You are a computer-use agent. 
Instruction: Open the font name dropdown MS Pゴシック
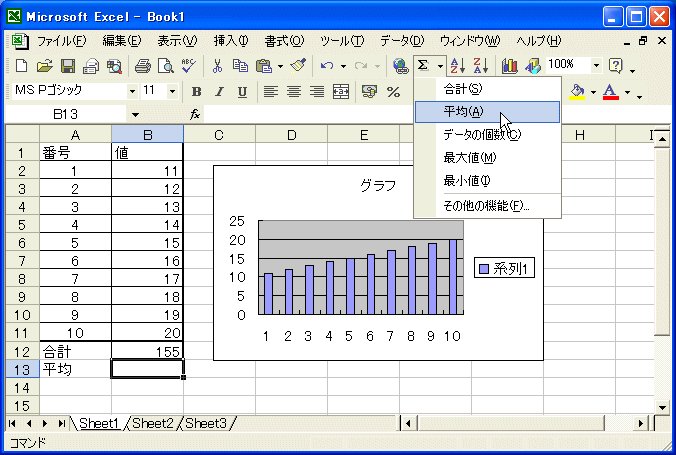click(x=131, y=91)
